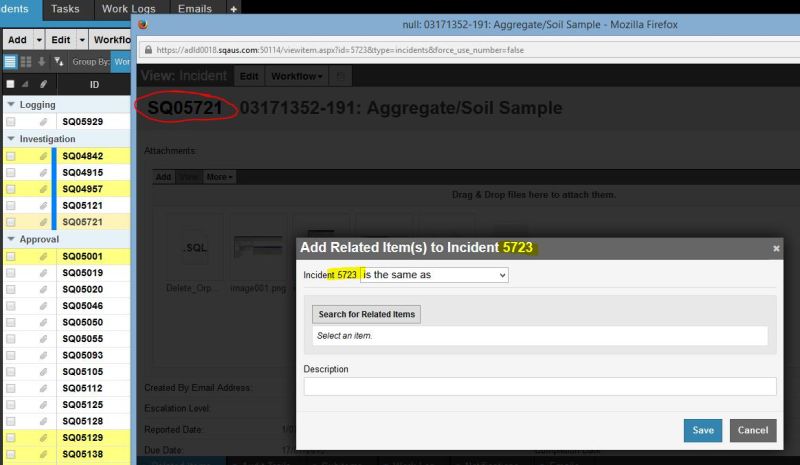
Task: Click Search for Related Items button
Action: click(x=366, y=315)
